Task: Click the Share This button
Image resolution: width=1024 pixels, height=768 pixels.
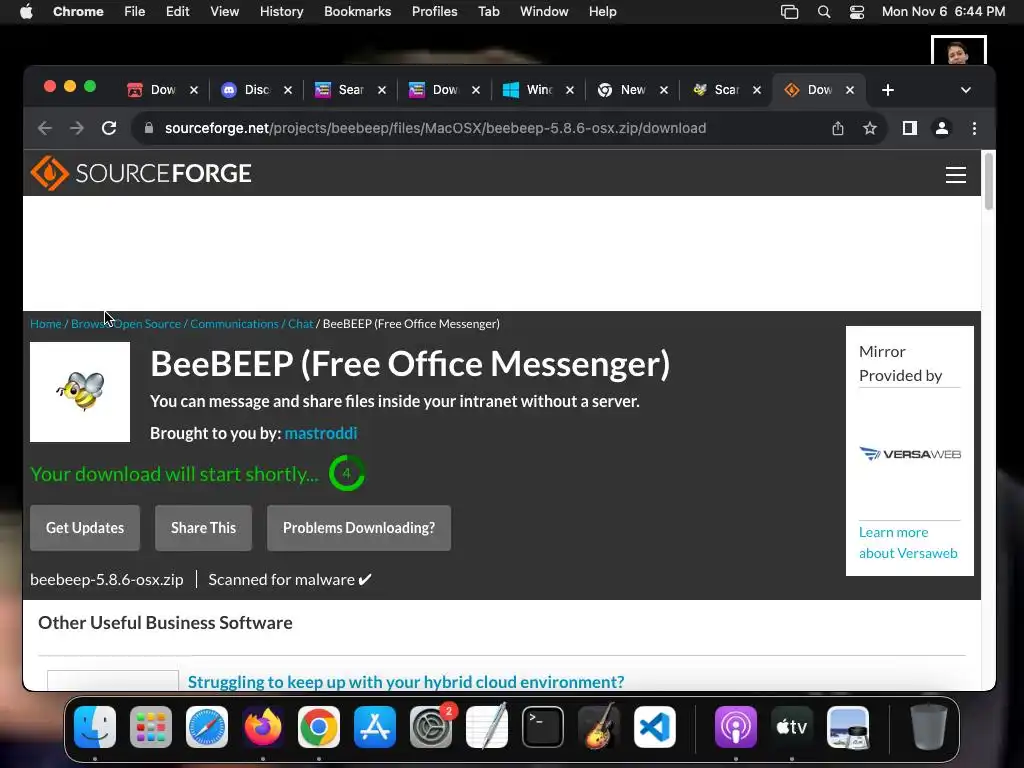Action: click(203, 528)
